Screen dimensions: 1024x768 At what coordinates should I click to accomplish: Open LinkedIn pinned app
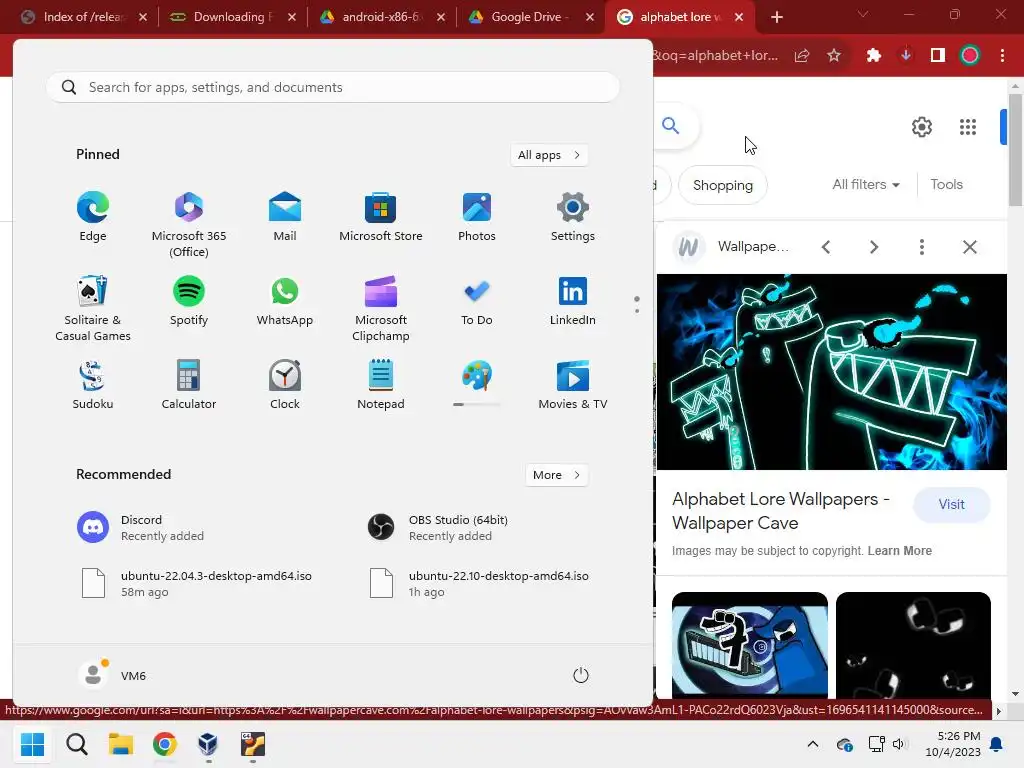pyautogui.click(x=573, y=302)
